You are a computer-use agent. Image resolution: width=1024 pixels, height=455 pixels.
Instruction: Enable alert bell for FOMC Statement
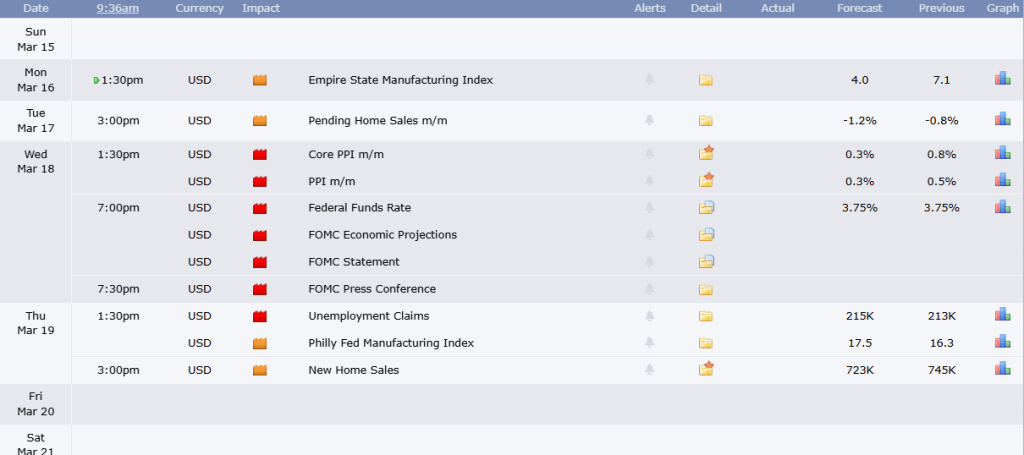point(649,262)
